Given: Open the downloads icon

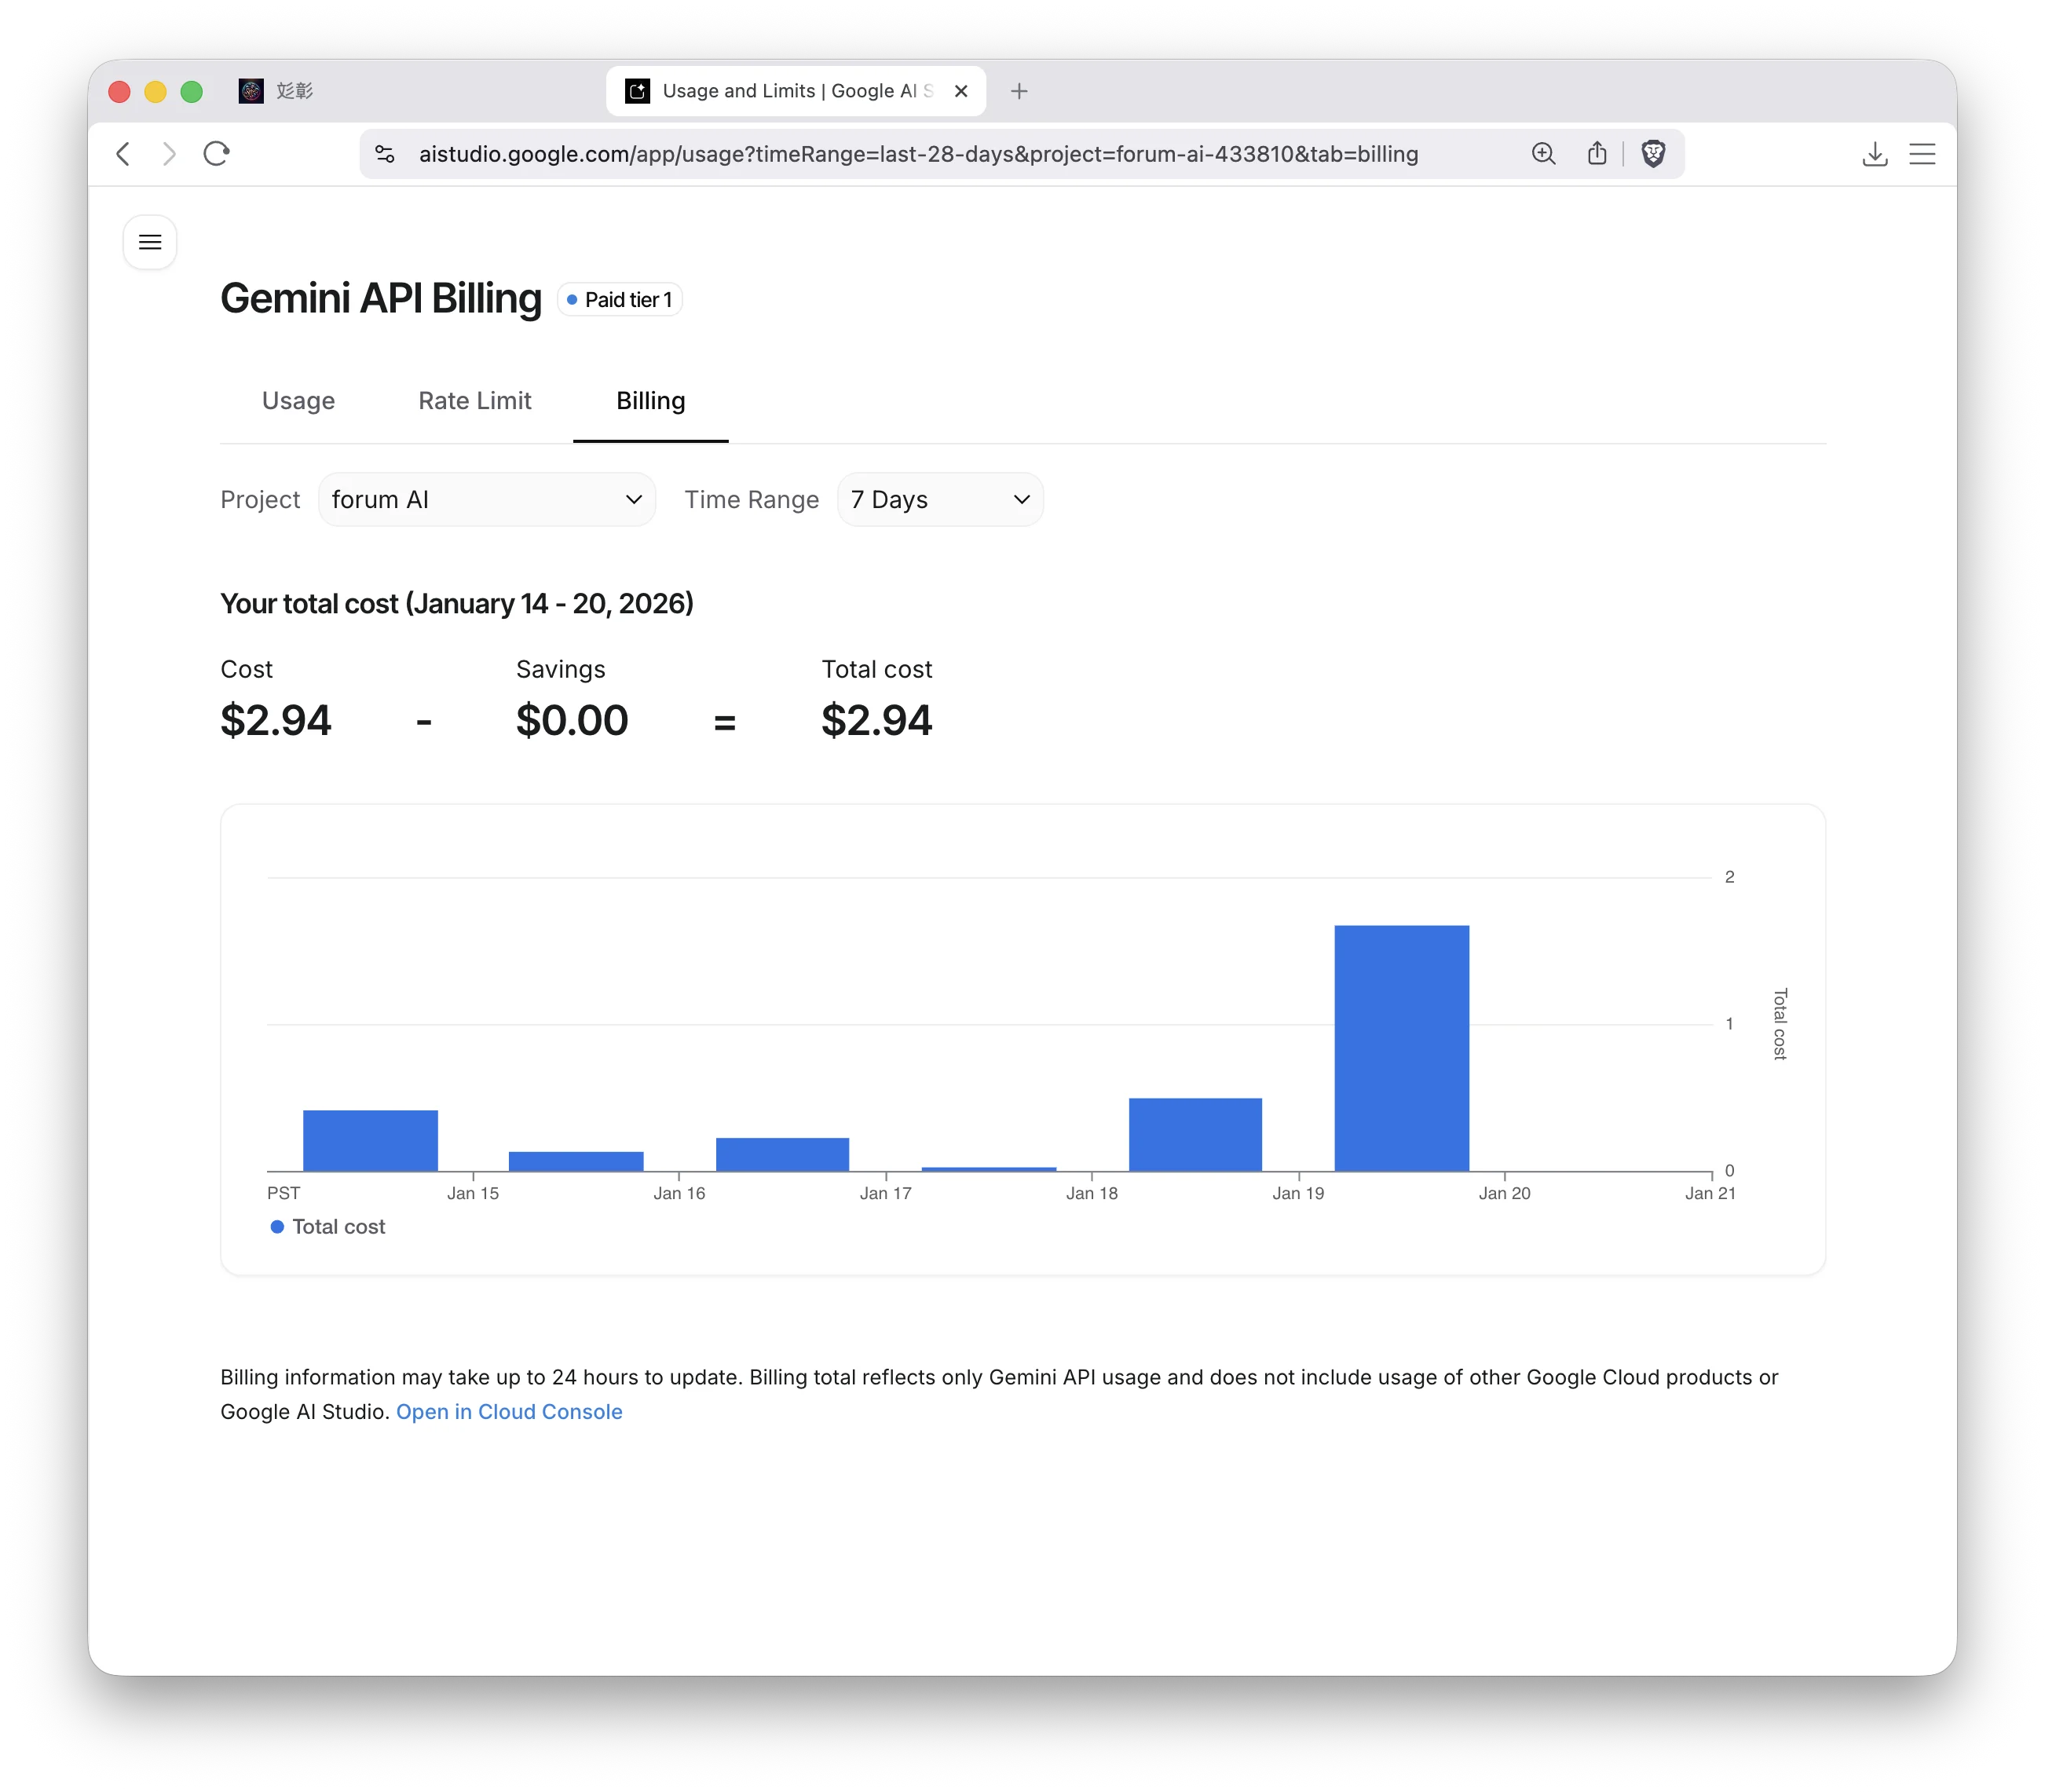Looking at the screenshot, I should (1875, 154).
